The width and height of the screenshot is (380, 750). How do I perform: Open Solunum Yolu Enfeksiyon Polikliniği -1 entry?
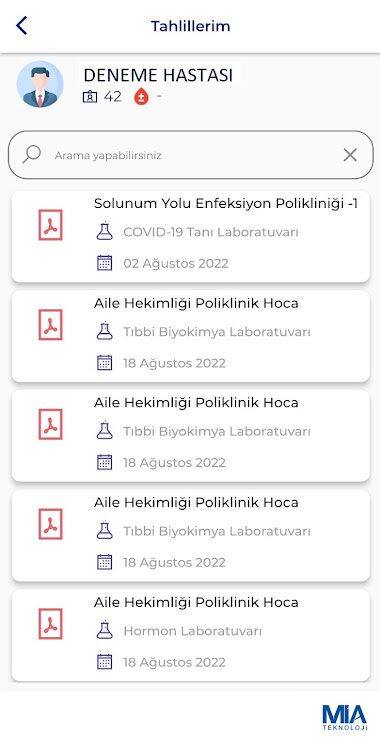190,237
